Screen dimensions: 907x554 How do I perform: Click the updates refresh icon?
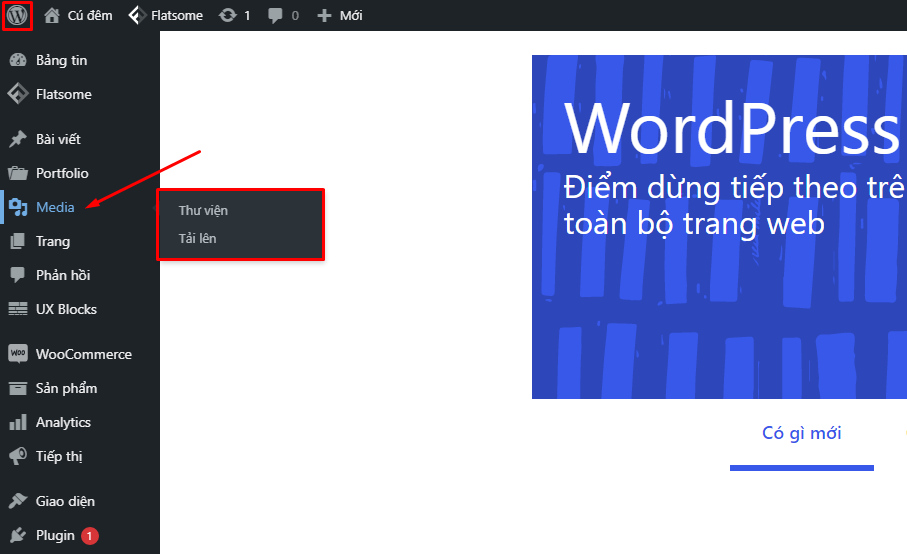tap(227, 16)
